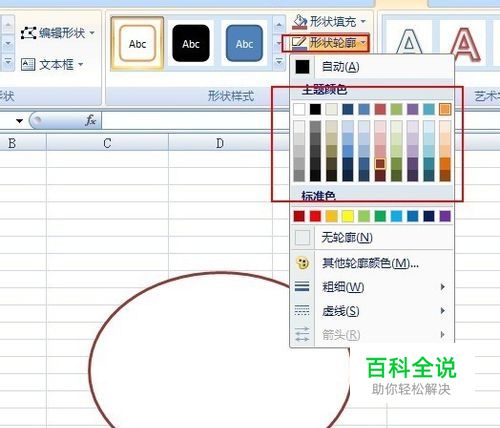Click the Shape Fill paint bucket icon

coord(299,22)
